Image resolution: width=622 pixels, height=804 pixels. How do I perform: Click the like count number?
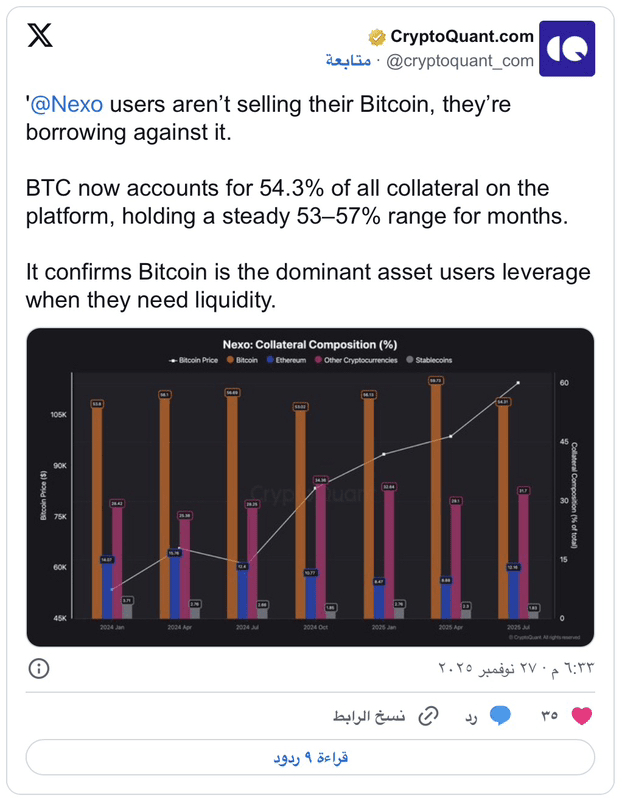pos(550,715)
